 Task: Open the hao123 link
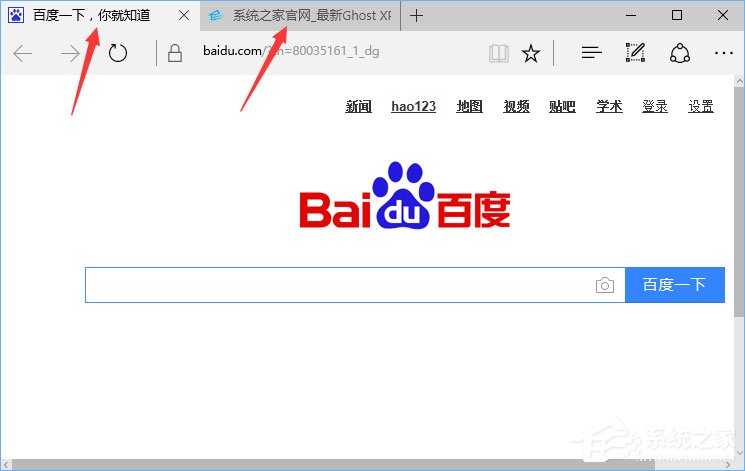(x=413, y=107)
